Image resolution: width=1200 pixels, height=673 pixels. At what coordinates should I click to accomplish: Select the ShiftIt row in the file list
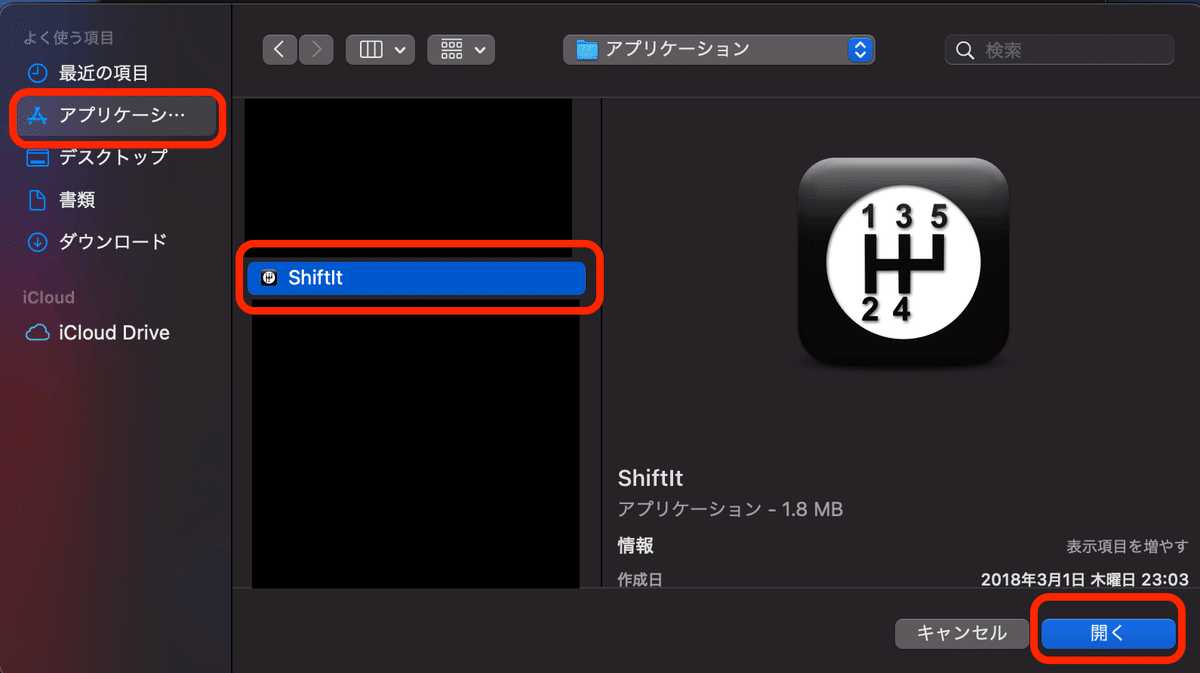click(416, 278)
